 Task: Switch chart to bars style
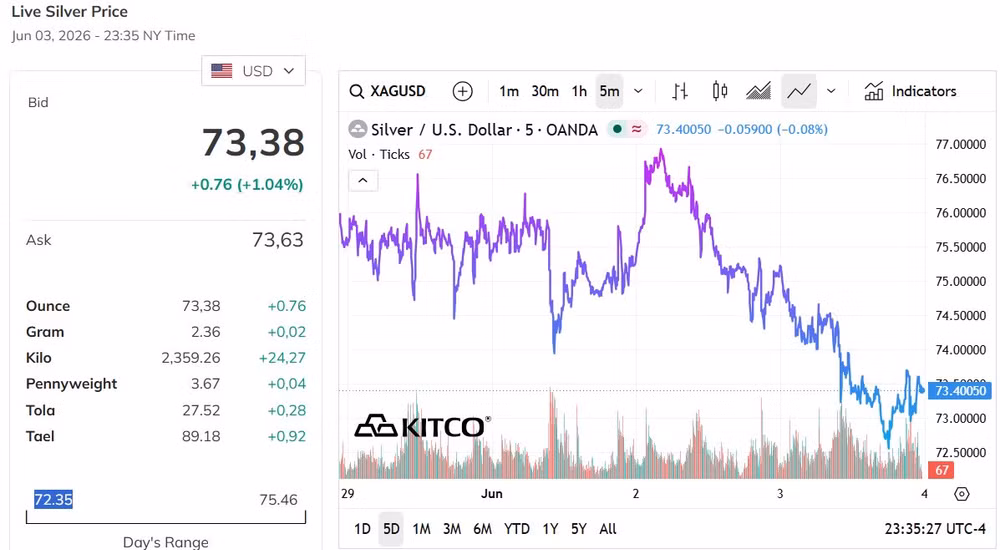pyautogui.click(x=680, y=91)
